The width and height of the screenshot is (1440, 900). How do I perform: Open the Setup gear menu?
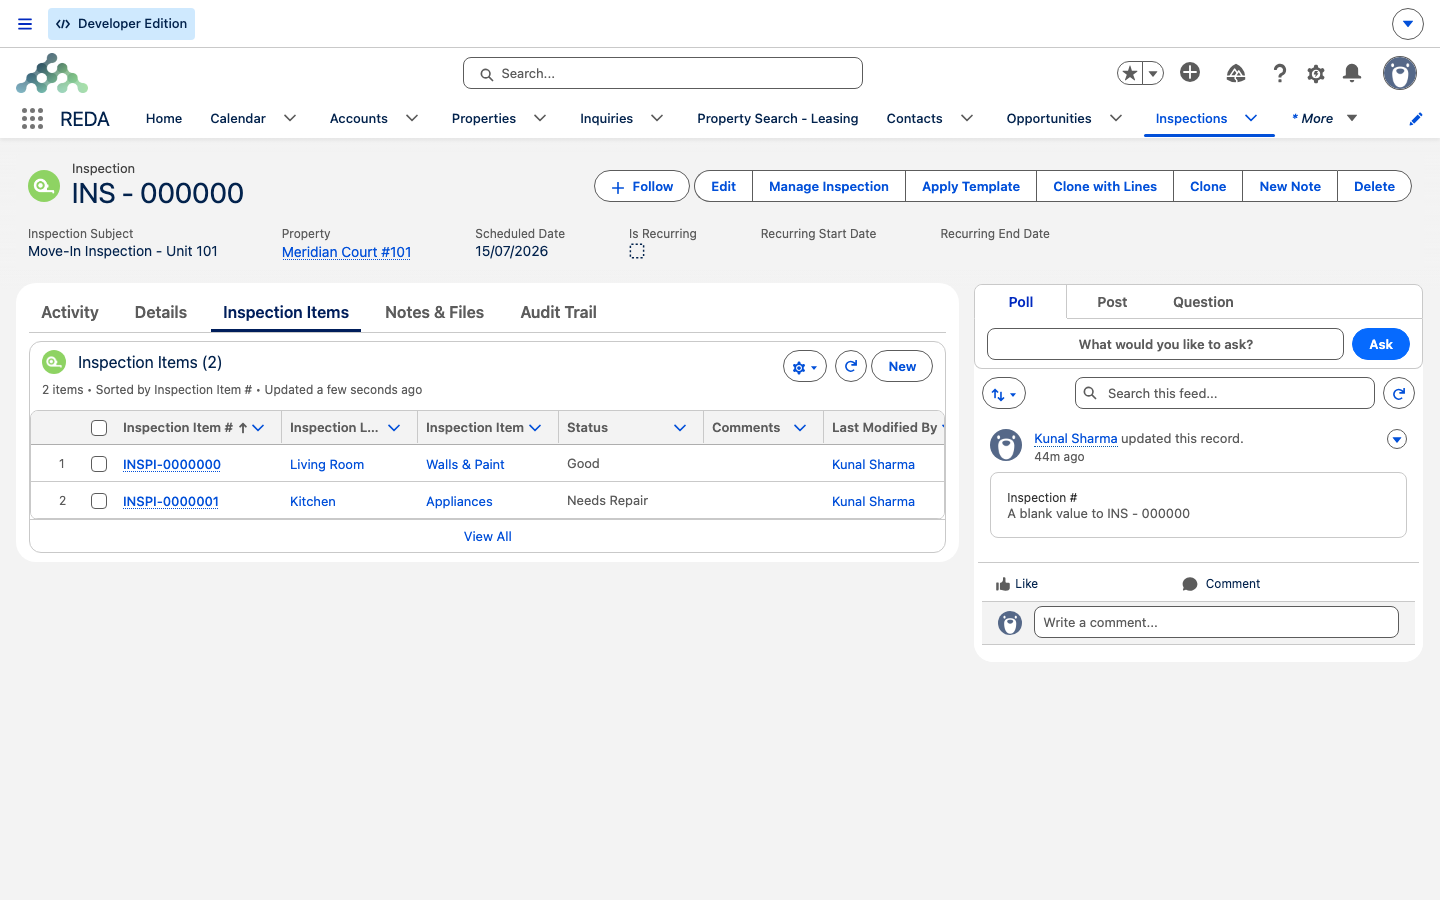(x=1316, y=73)
